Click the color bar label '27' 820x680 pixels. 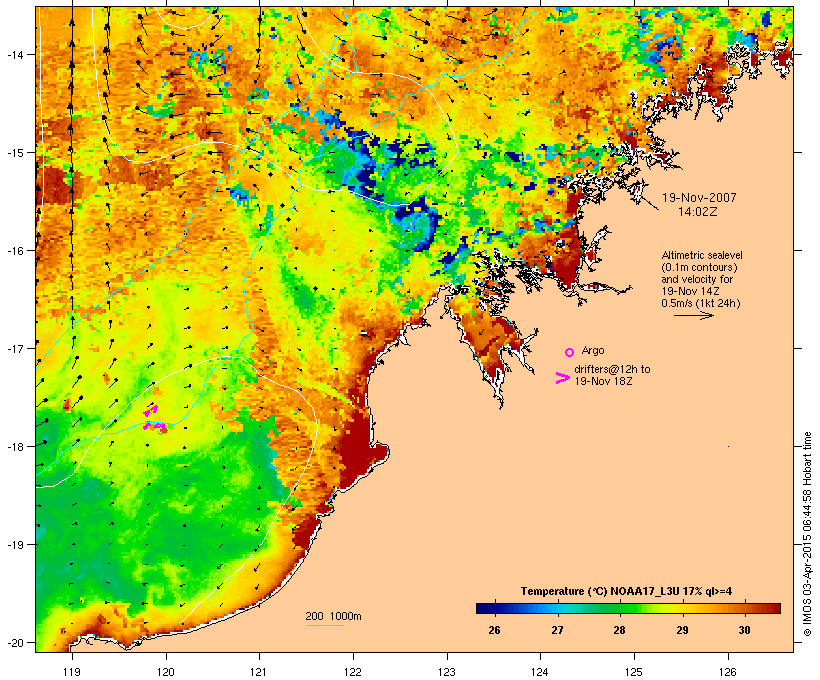point(557,630)
